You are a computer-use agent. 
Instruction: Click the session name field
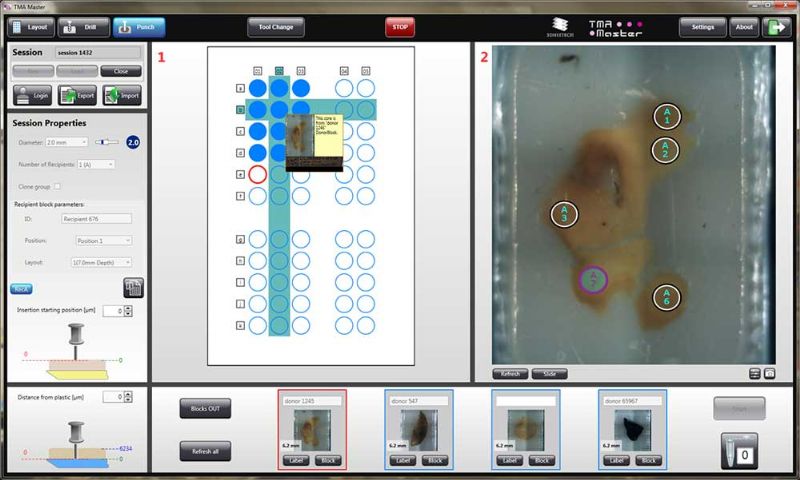[98, 53]
